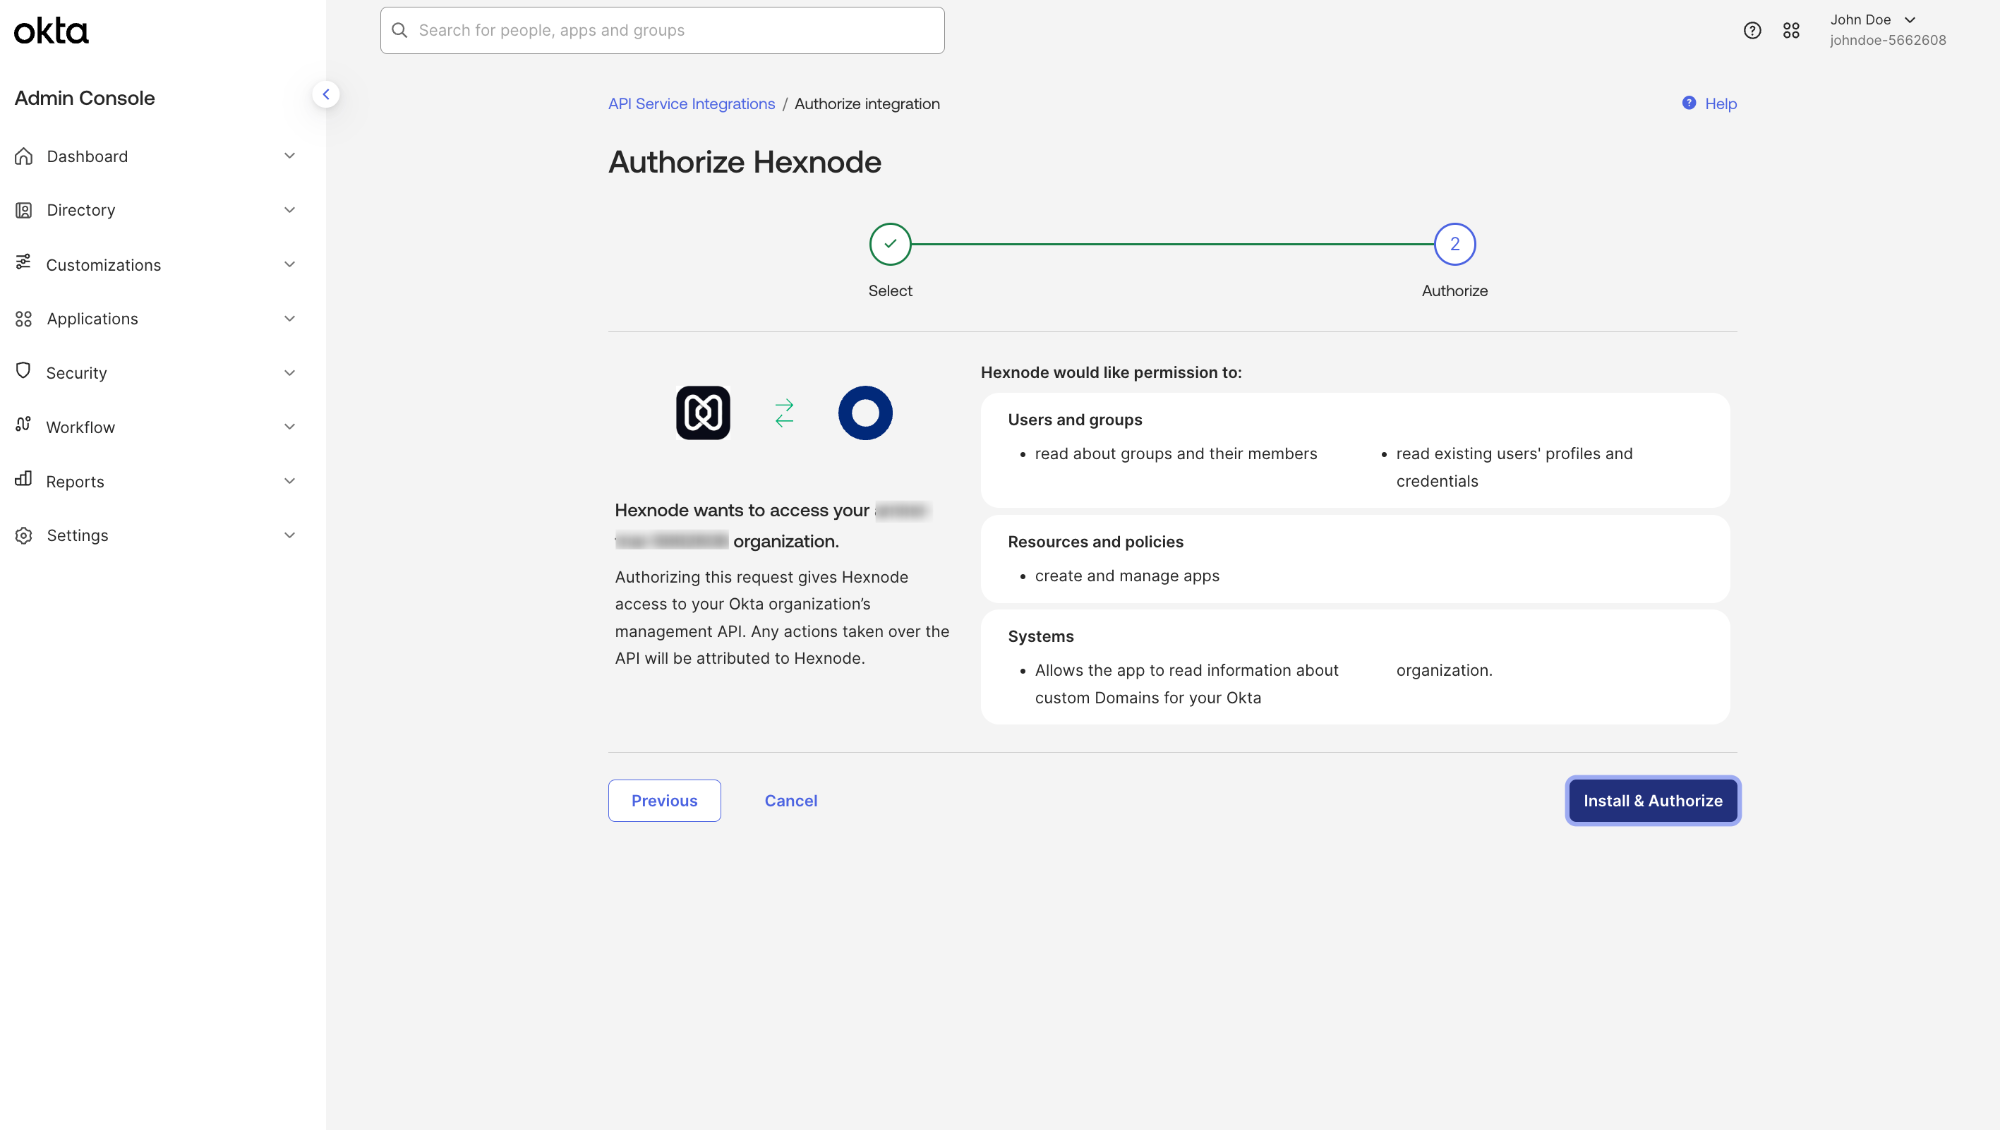Viewport: 2000px width, 1130px height.
Task: Click the Systems heading
Action: pyautogui.click(x=1040, y=637)
